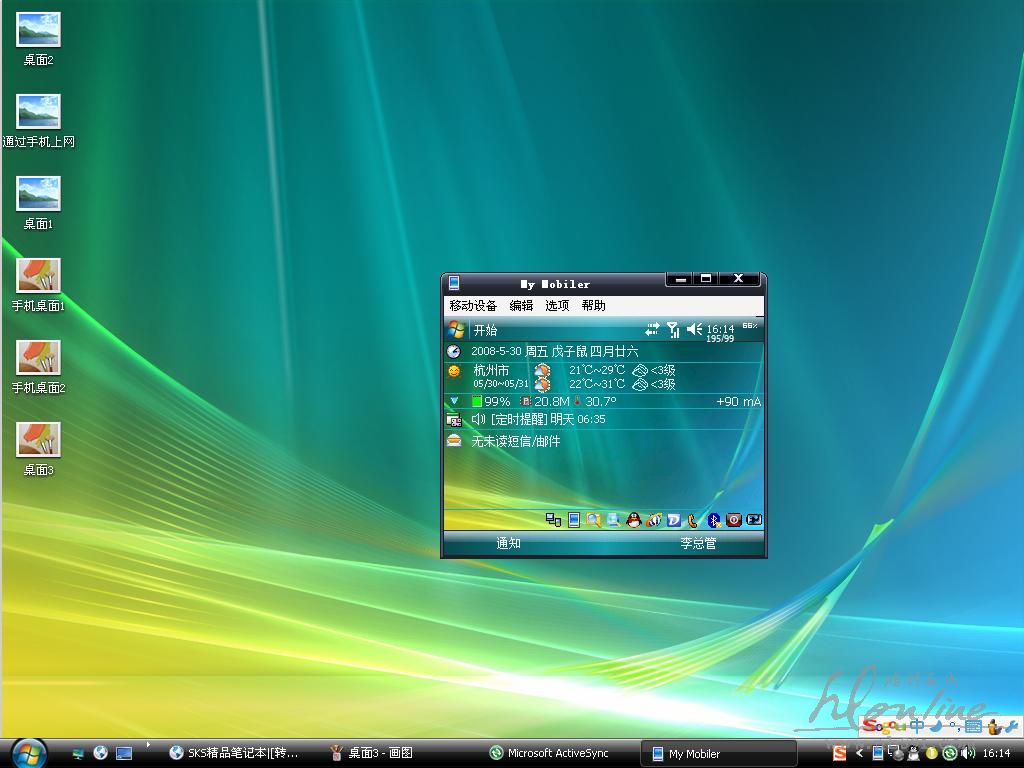This screenshot has width=1024, height=768.
Task: Click the QQ penguin icon in phone tray
Action: [634, 520]
